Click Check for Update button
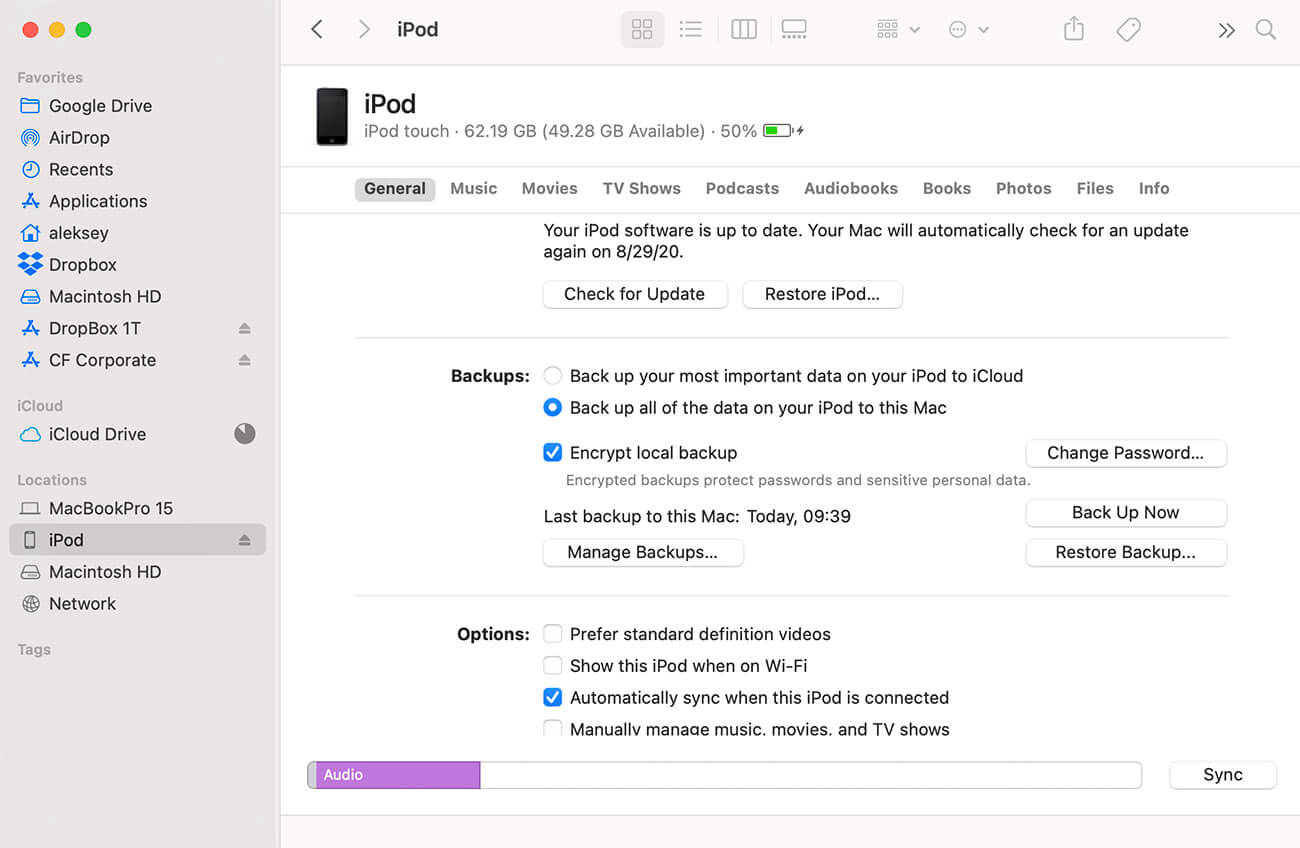Viewport: 1300px width, 848px height. coord(635,294)
